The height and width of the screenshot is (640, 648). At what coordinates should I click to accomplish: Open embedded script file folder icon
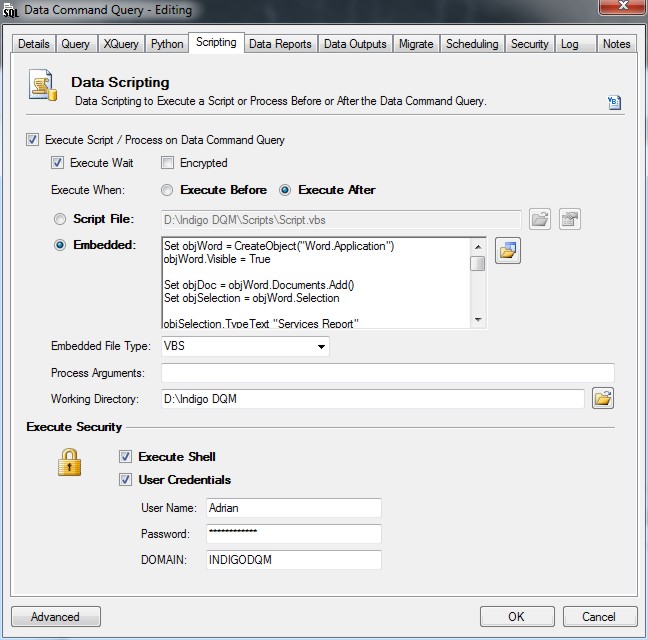point(508,251)
